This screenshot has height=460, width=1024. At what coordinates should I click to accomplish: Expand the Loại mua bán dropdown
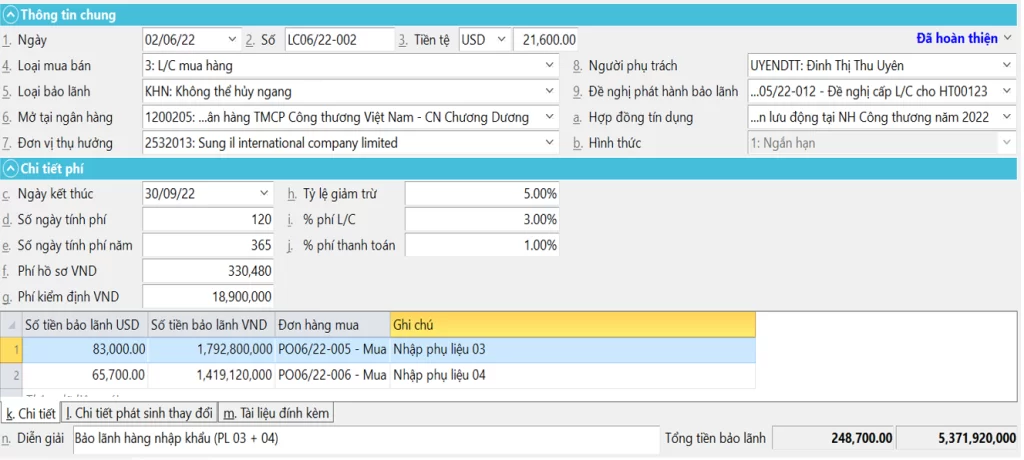tap(549, 66)
